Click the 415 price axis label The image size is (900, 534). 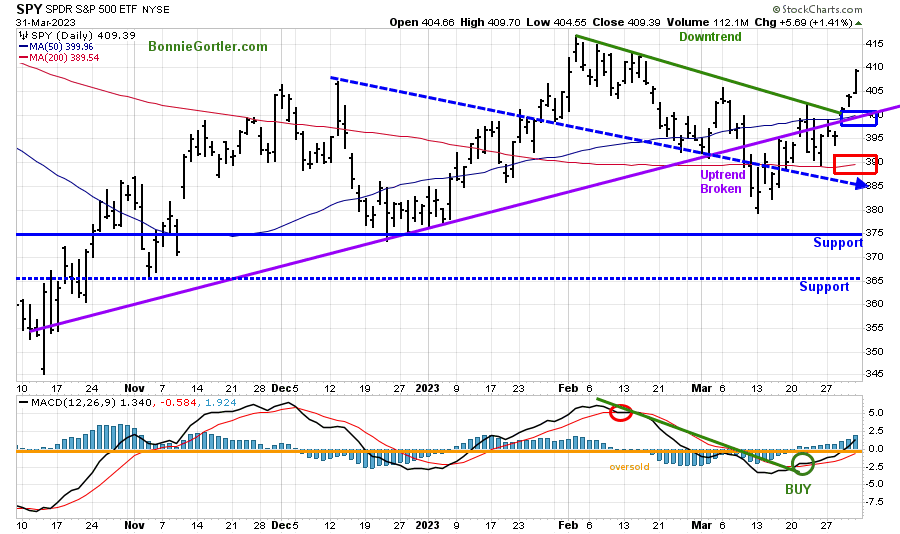click(874, 44)
